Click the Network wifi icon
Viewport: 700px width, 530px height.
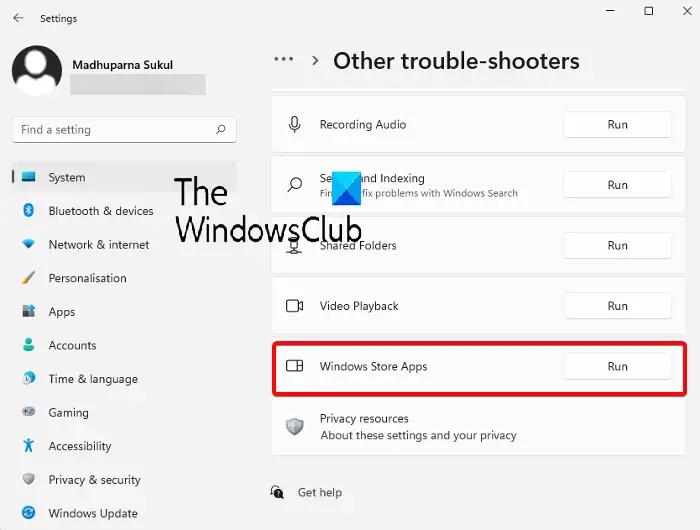point(29,244)
